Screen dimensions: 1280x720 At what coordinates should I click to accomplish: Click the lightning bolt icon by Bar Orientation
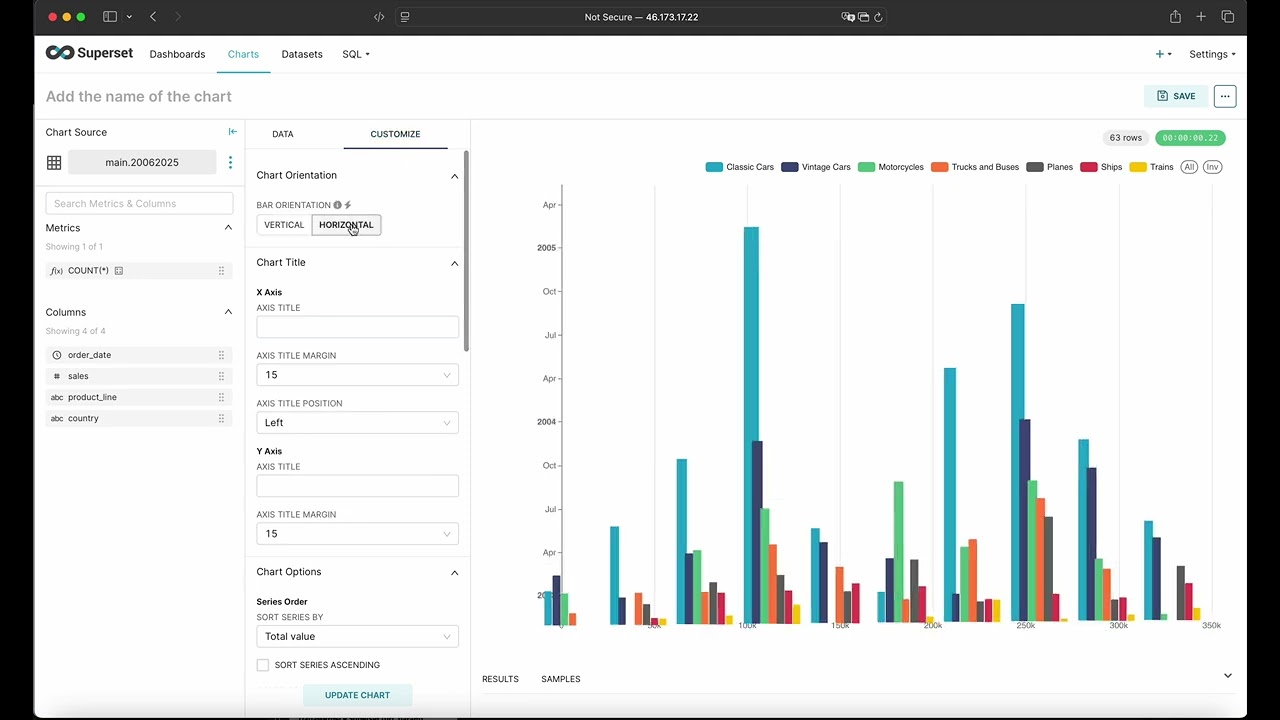[x=348, y=205]
